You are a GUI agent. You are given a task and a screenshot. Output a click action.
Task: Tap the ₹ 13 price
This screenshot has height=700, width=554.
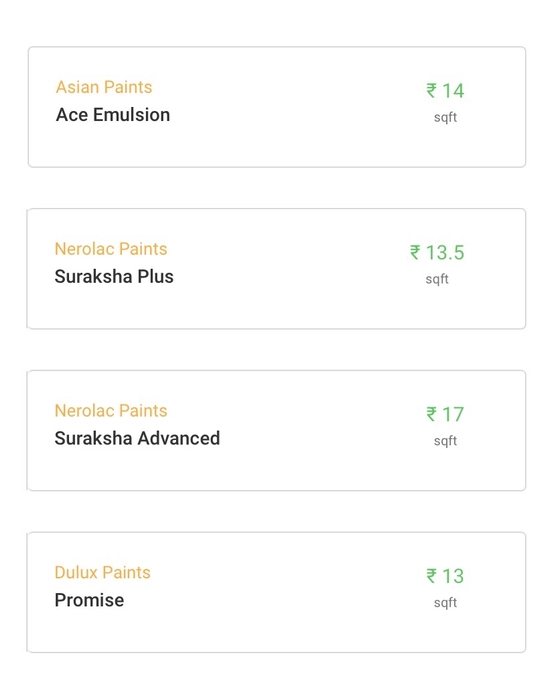click(x=445, y=576)
